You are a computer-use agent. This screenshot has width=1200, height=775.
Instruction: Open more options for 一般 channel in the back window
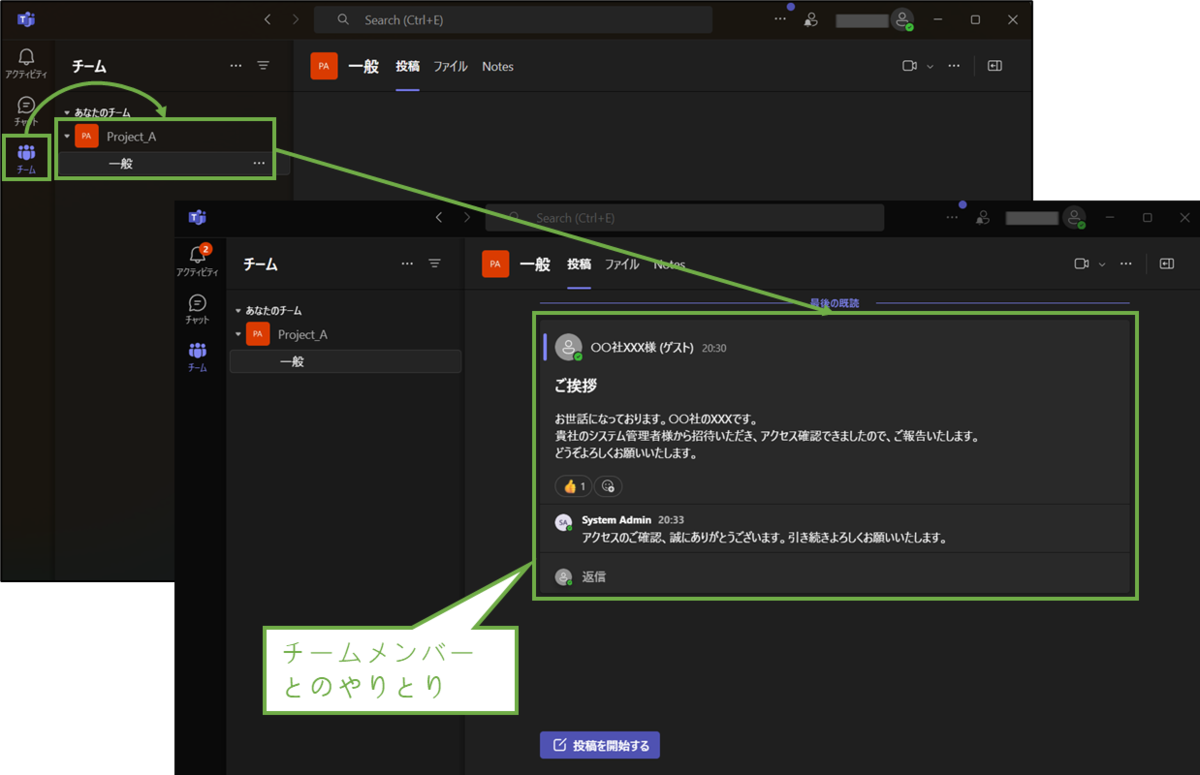point(259,163)
